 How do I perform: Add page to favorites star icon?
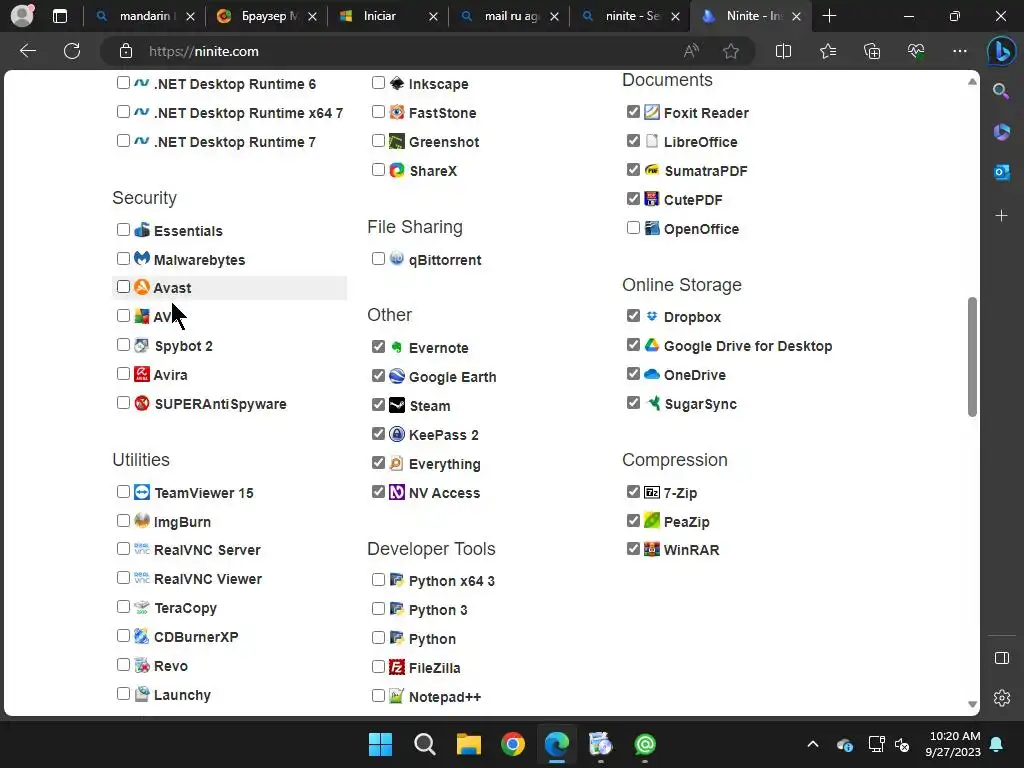pos(731,51)
